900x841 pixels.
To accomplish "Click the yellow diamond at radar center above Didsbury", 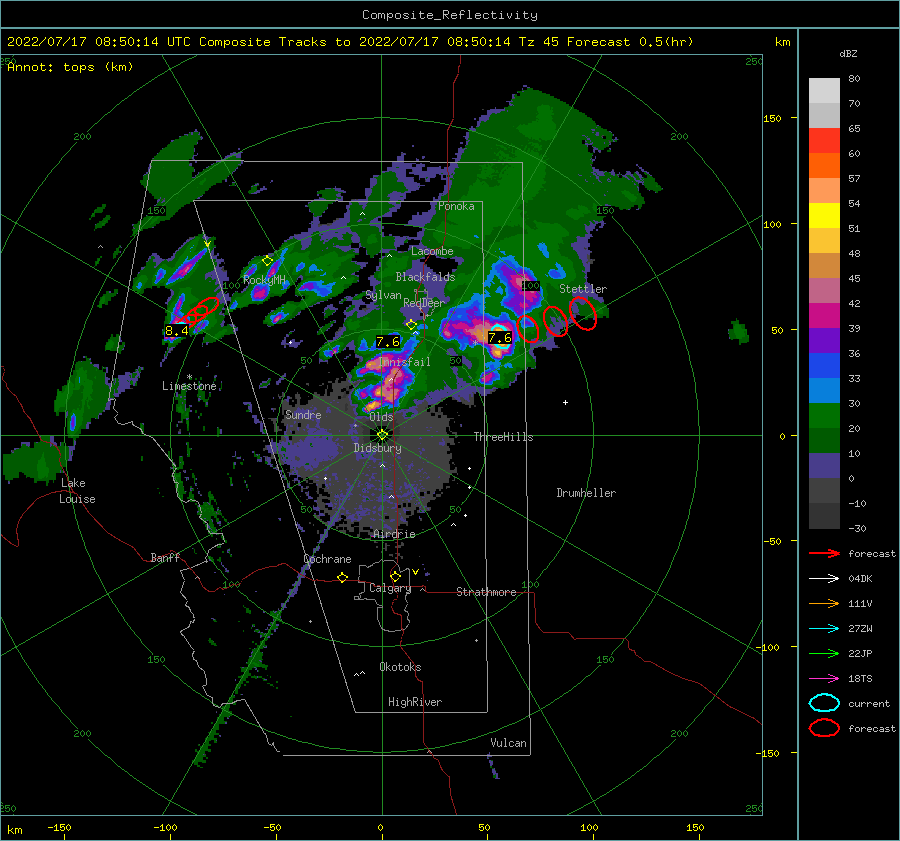I will 382,435.
